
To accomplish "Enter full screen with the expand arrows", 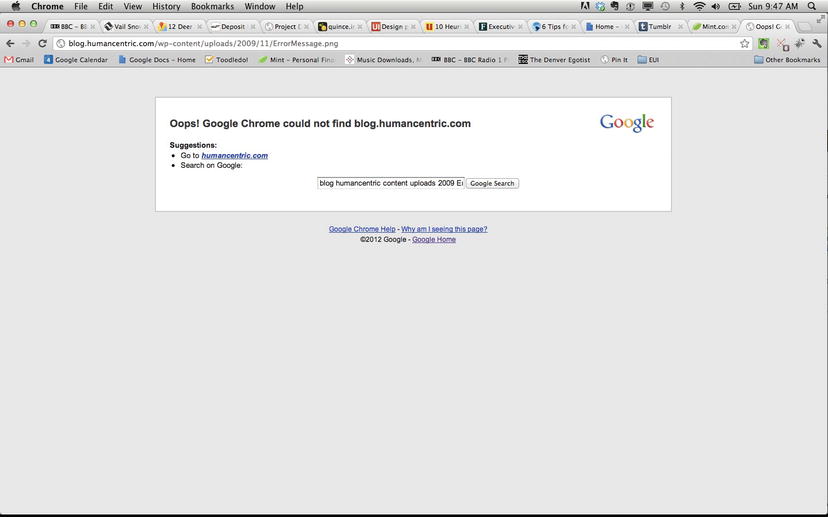I will click(820, 19).
